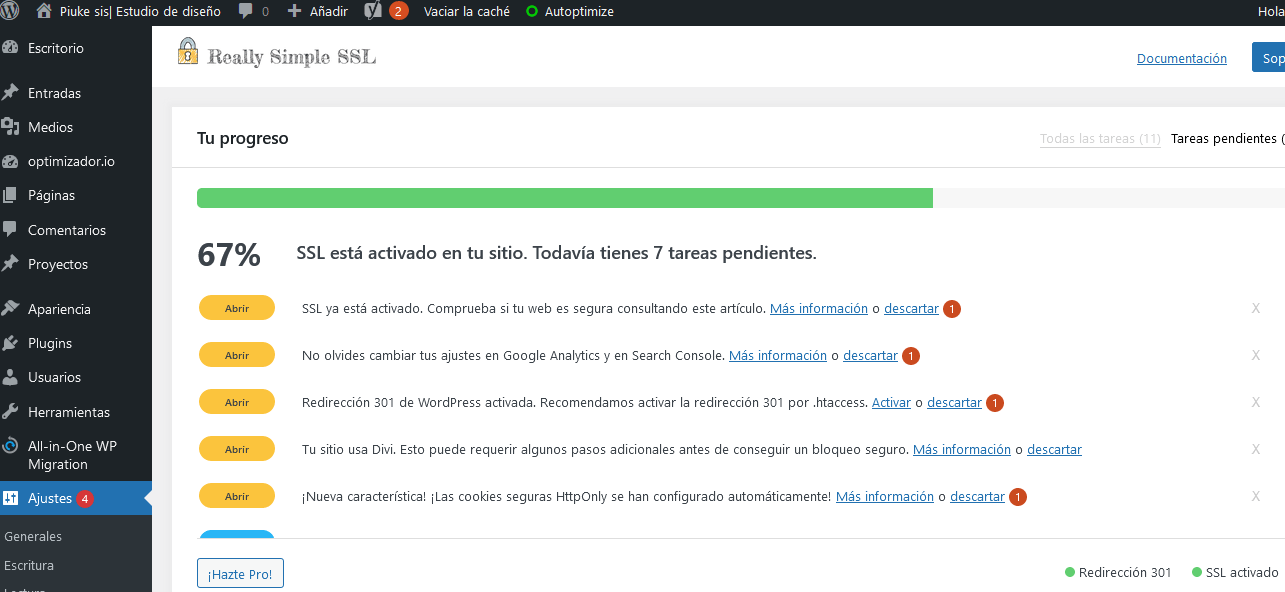The height and width of the screenshot is (592, 1285).
Task: Click Abrir badge for Redirección 301 task
Action: tap(237, 402)
